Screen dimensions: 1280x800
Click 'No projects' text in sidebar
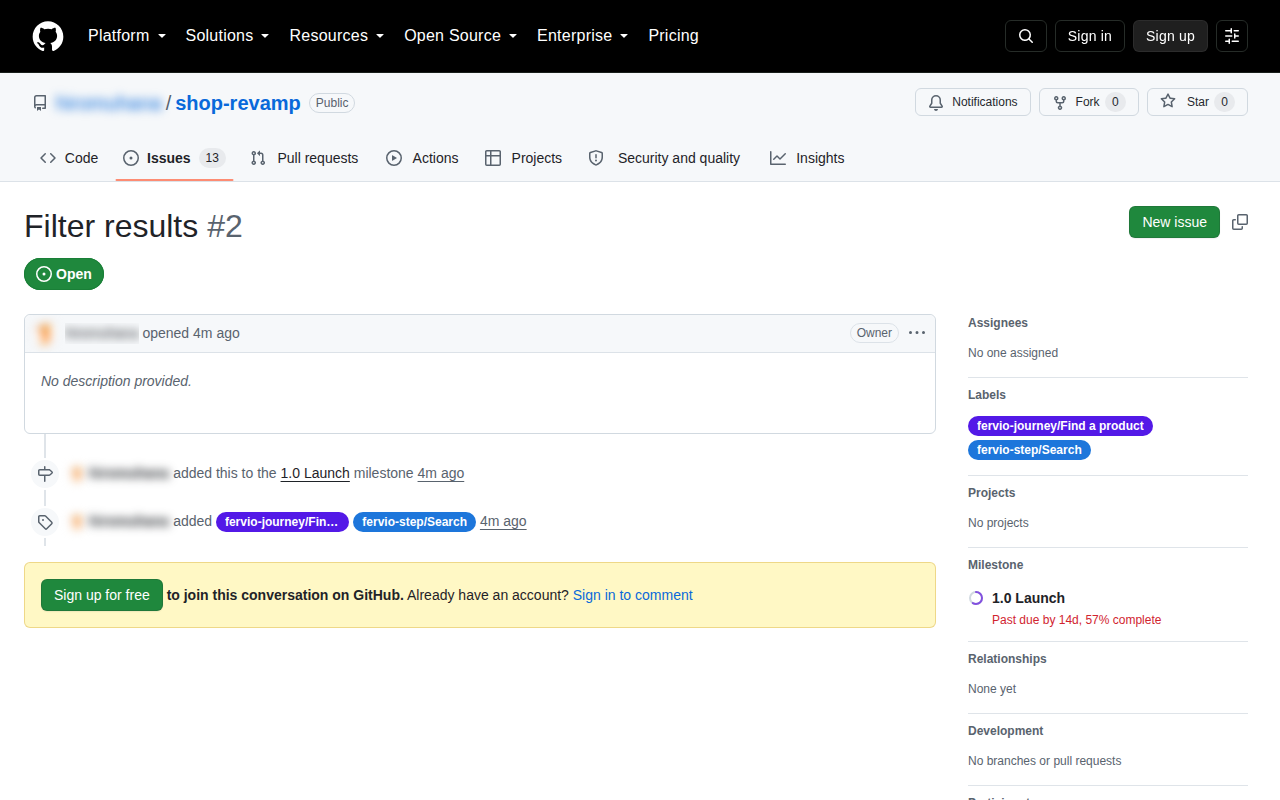point(998,523)
